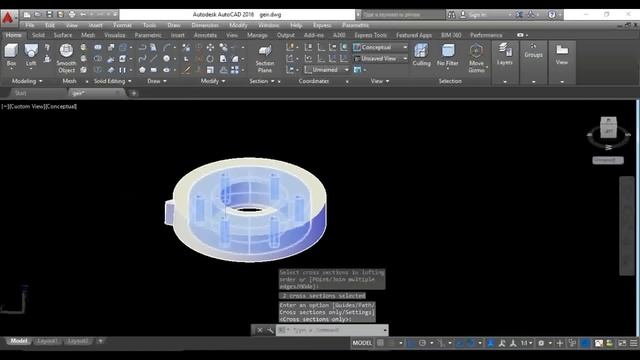The image size is (640, 360).
Task: Open the Unsaved View dropdown
Action: (x=380, y=59)
